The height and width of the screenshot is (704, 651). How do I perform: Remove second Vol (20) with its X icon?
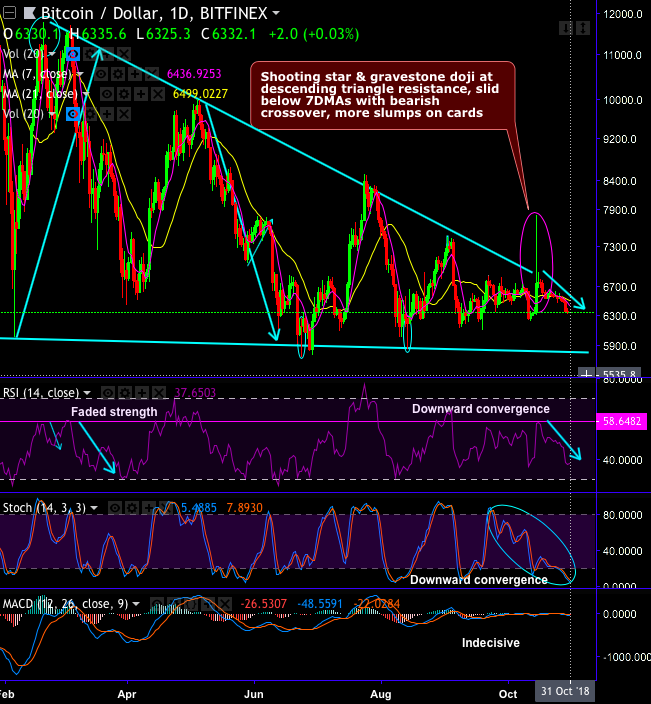click(x=124, y=114)
